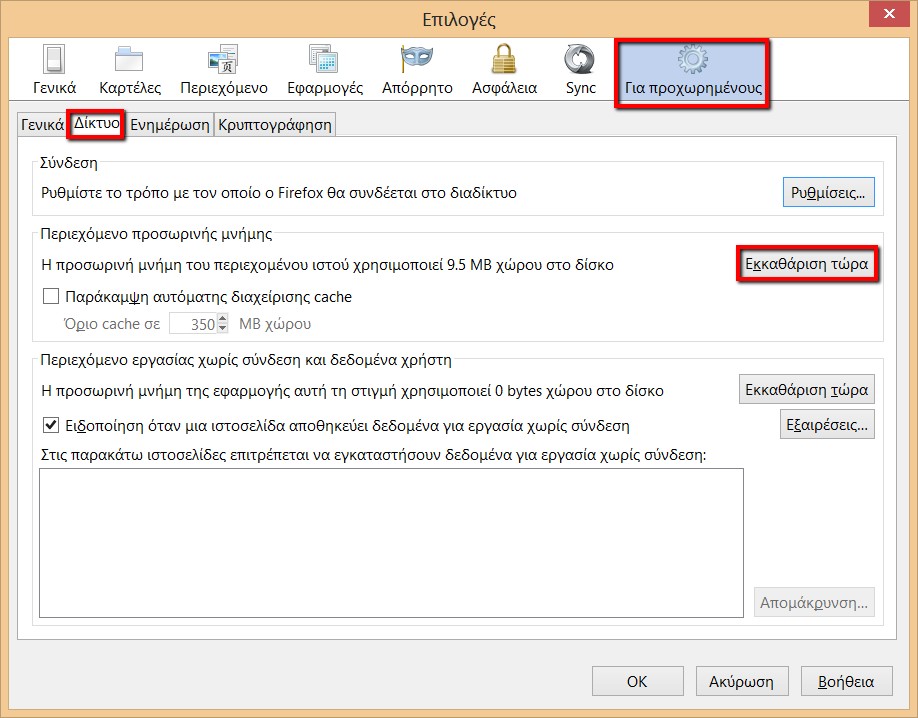Click the 'Στις παρακάτω ιστοσελίδες' list caption

(x=374, y=454)
